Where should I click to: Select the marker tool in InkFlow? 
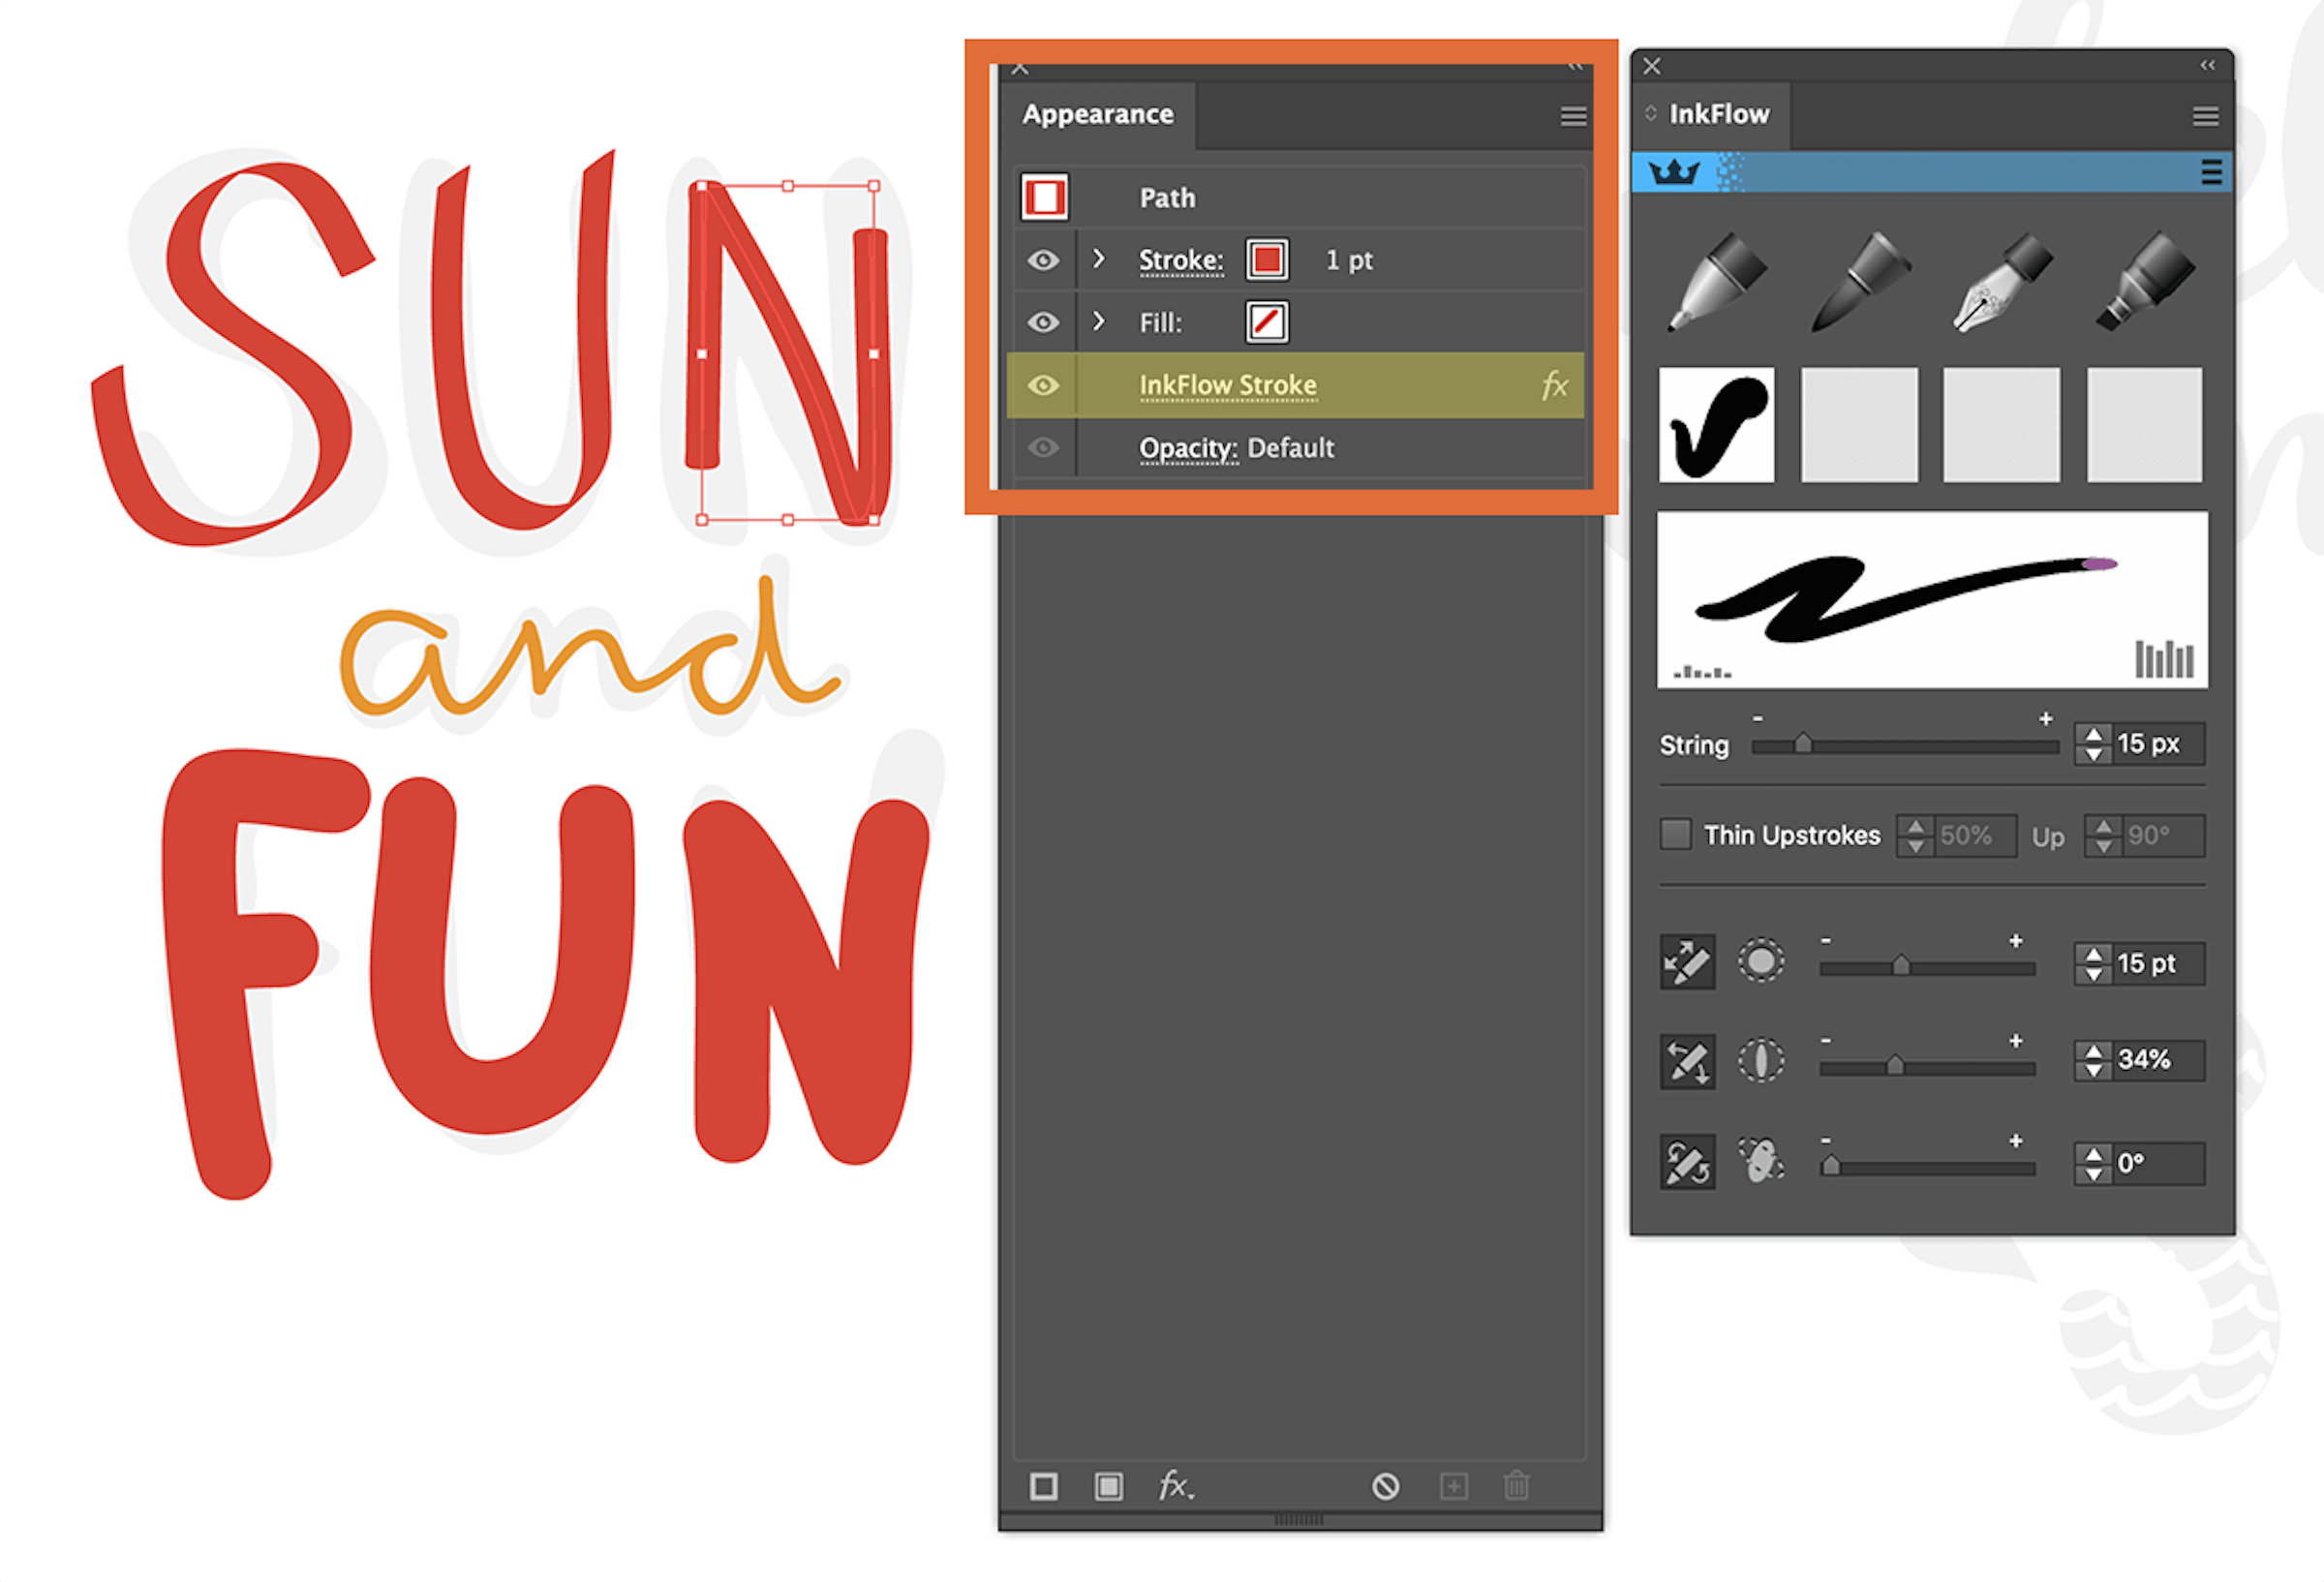click(2145, 285)
